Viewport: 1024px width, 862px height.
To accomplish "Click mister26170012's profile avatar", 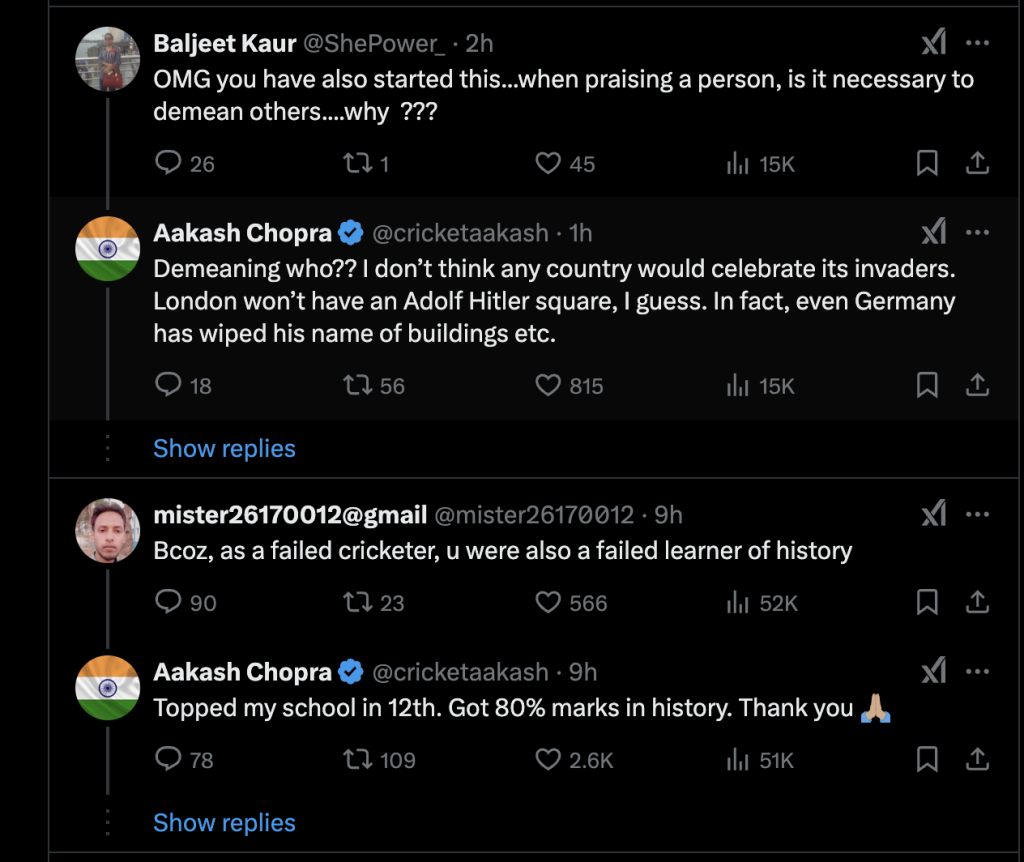I will pyautogui.click(x=107, y=530).
